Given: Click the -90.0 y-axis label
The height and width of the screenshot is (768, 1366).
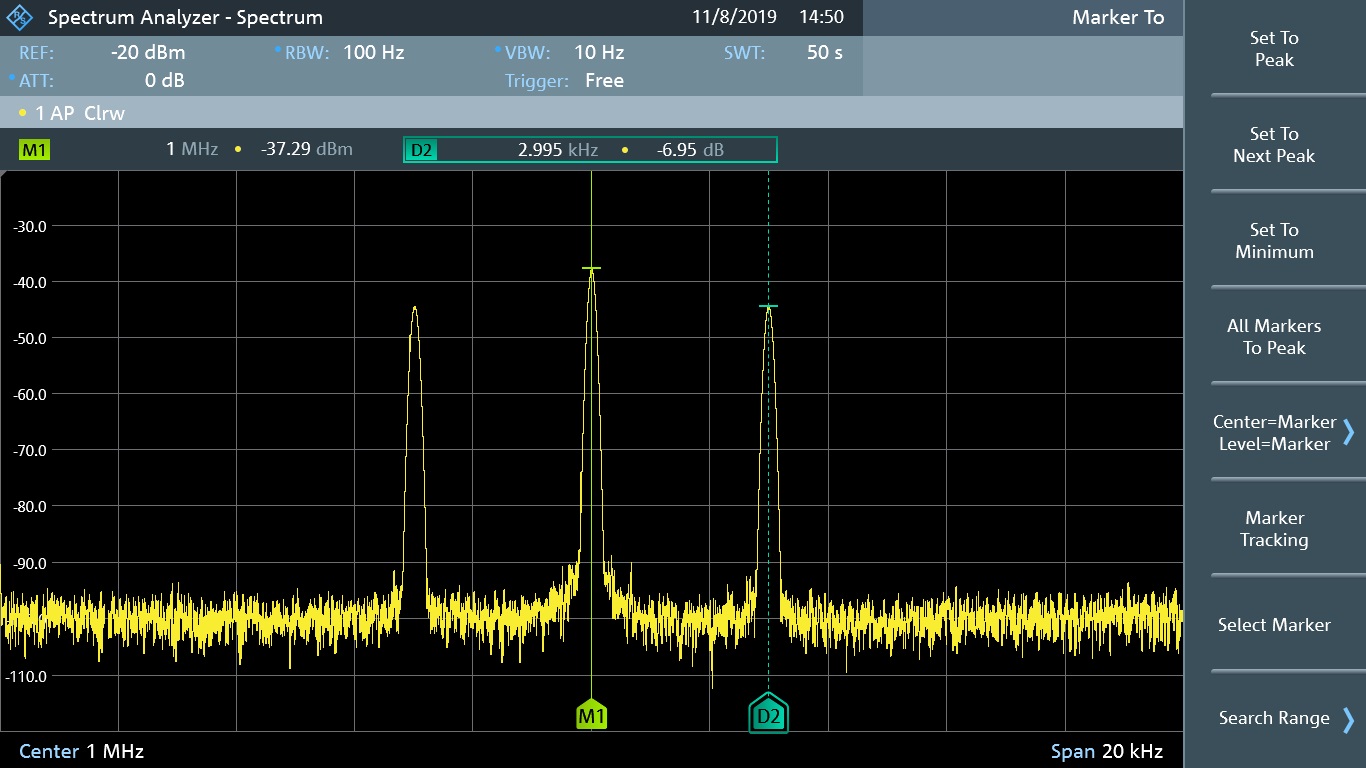Looking at the screenshot, I should coord(30,563).
